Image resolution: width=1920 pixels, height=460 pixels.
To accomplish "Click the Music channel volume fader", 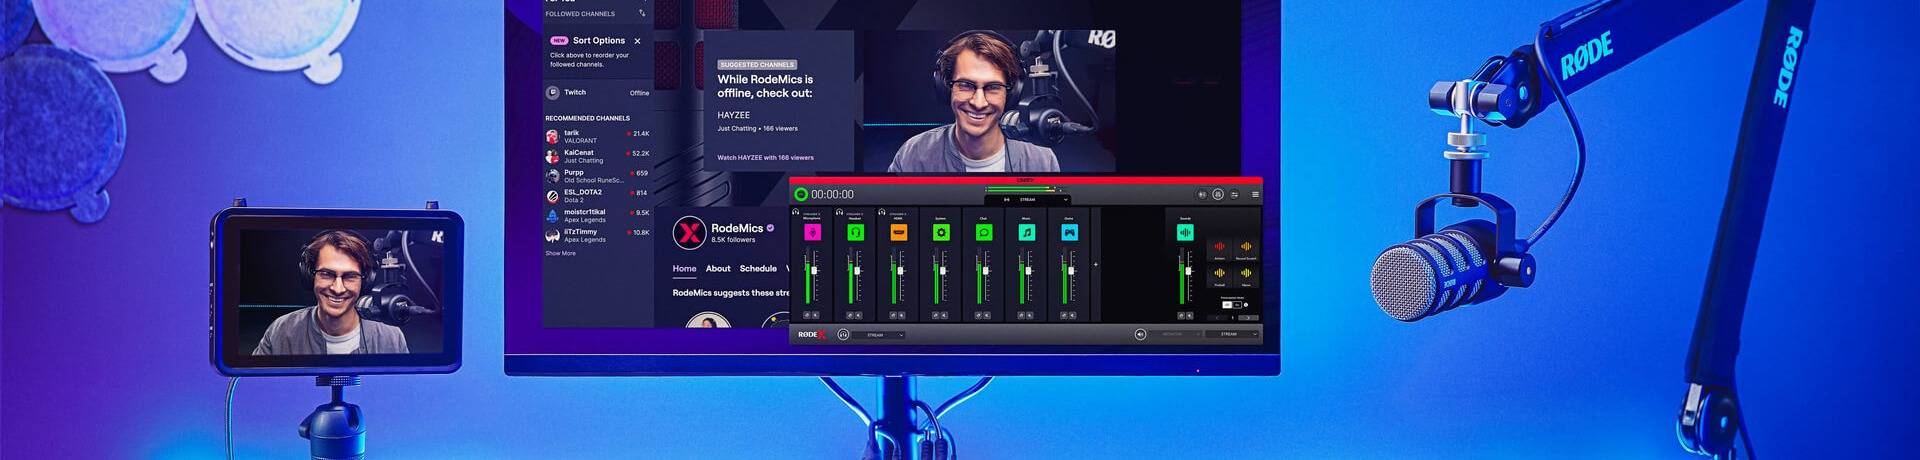I will point(1029,271).
